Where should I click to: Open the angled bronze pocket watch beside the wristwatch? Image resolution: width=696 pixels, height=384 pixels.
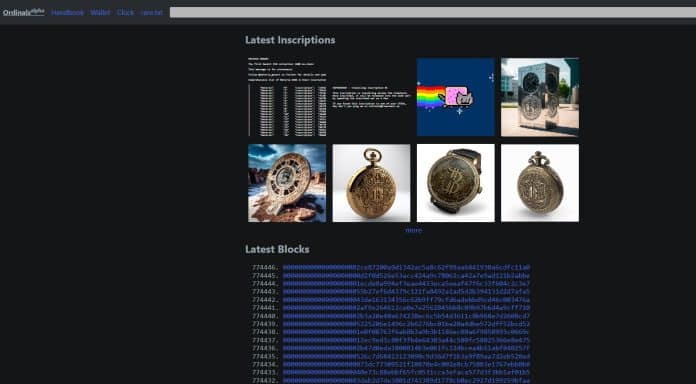(540, 183)
